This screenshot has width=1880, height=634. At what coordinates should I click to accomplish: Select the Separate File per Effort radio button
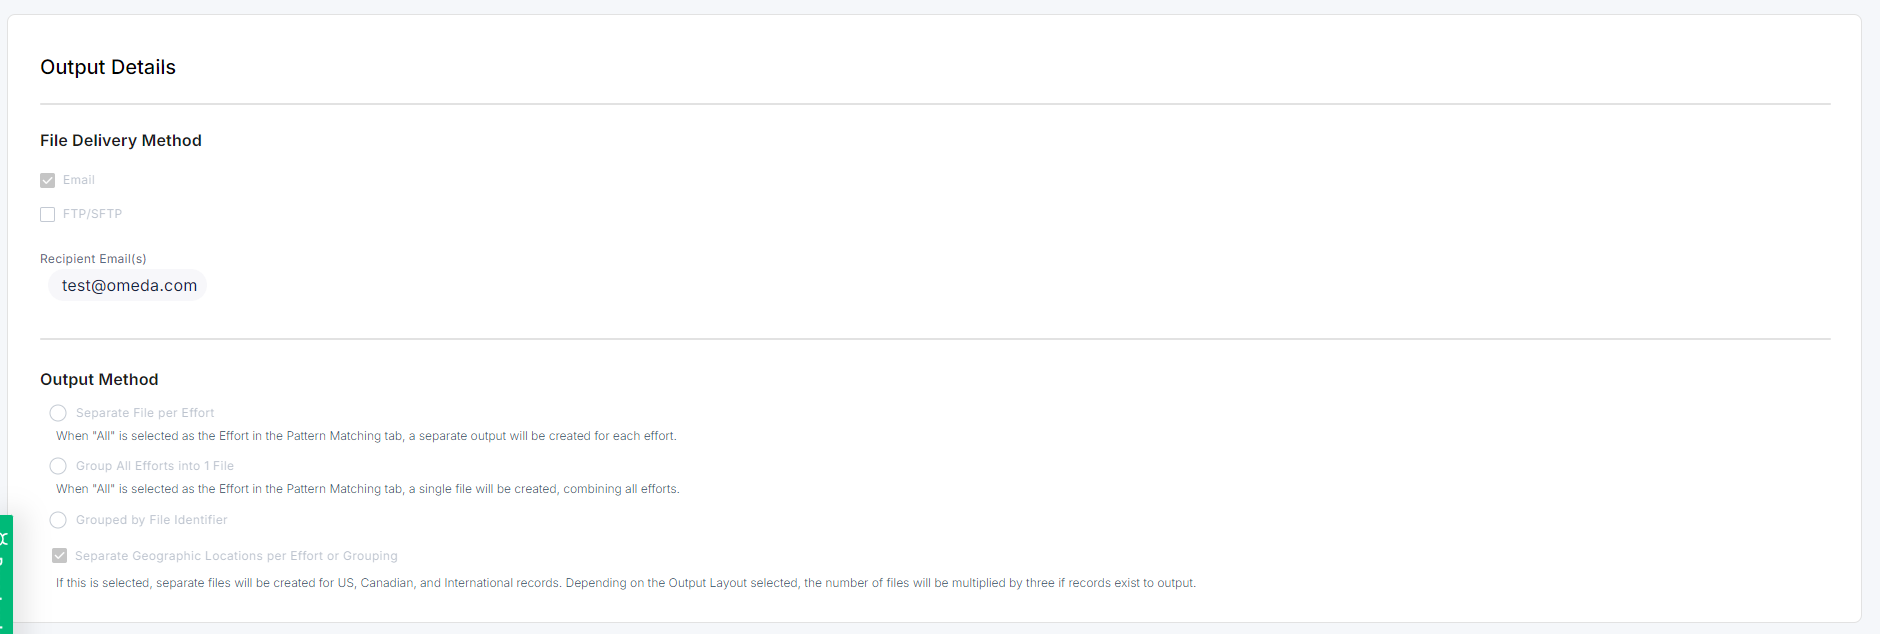[58, 413]
